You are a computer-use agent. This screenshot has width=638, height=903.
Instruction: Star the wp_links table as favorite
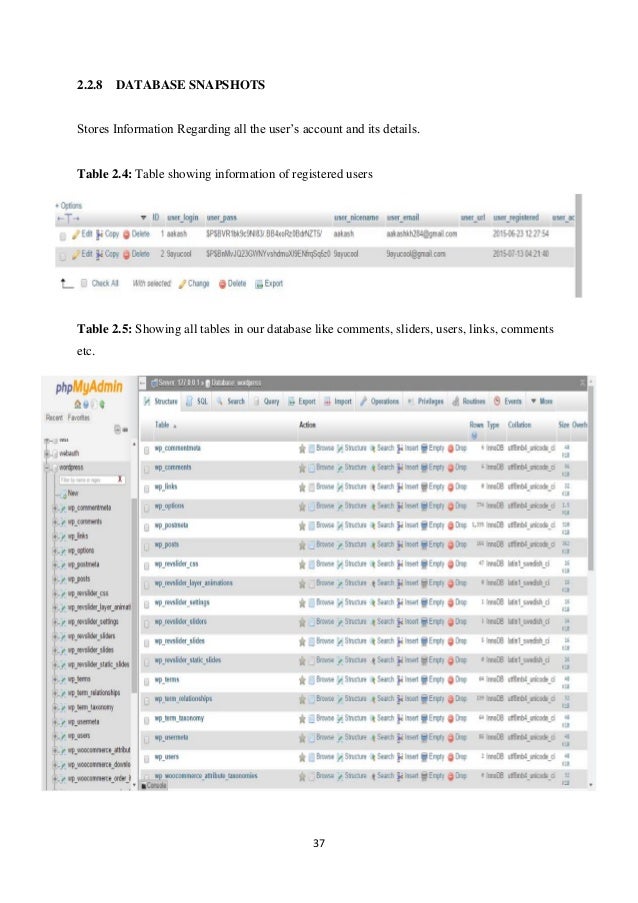click(x=302, y=487)
